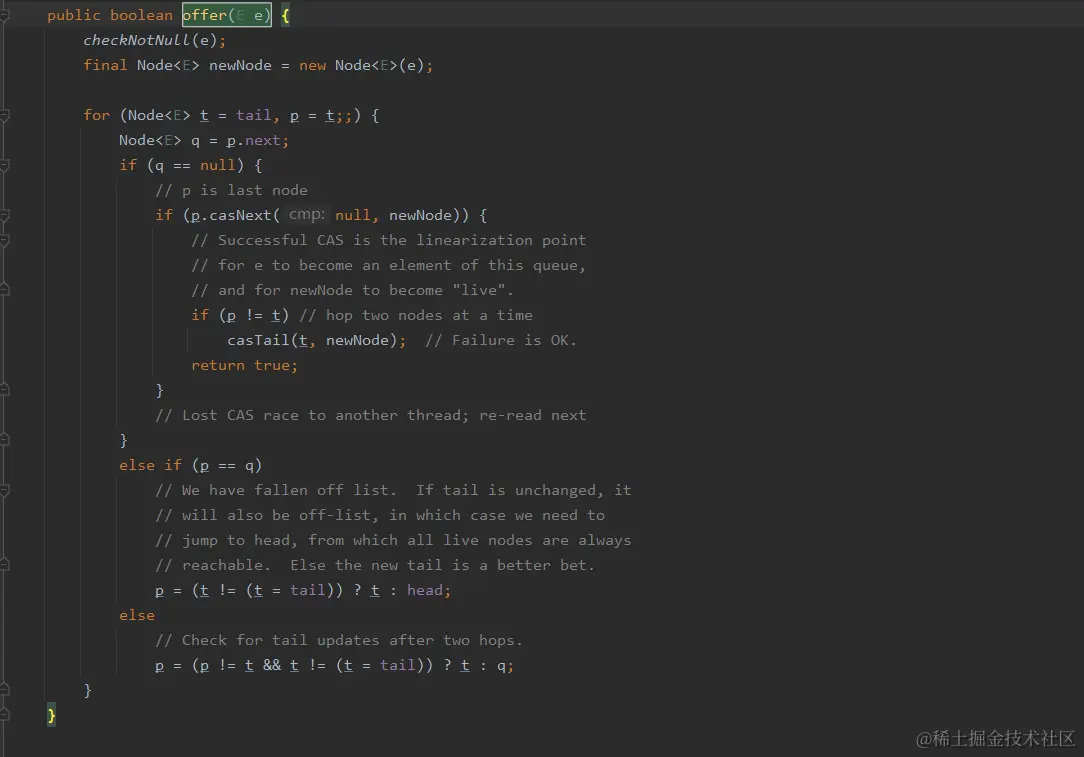Viewport: 1084px width, 757px height.
Task: Click the 'public' keyword in the method signature
Action: pyautogui.click(x=73, y=15)
